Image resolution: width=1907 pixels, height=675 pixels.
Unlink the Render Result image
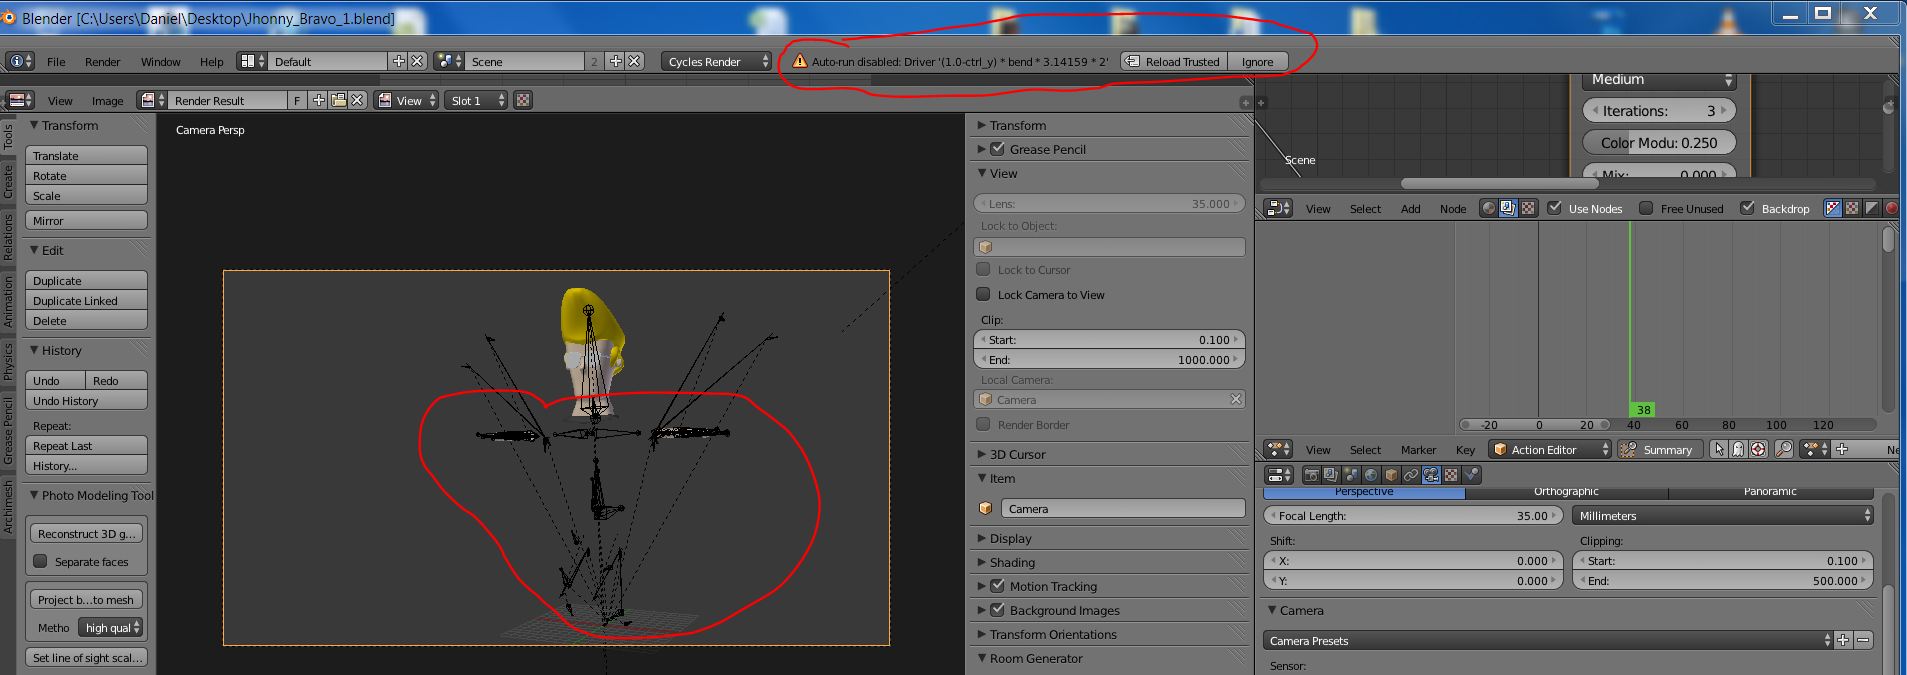[x=357, y=100]
